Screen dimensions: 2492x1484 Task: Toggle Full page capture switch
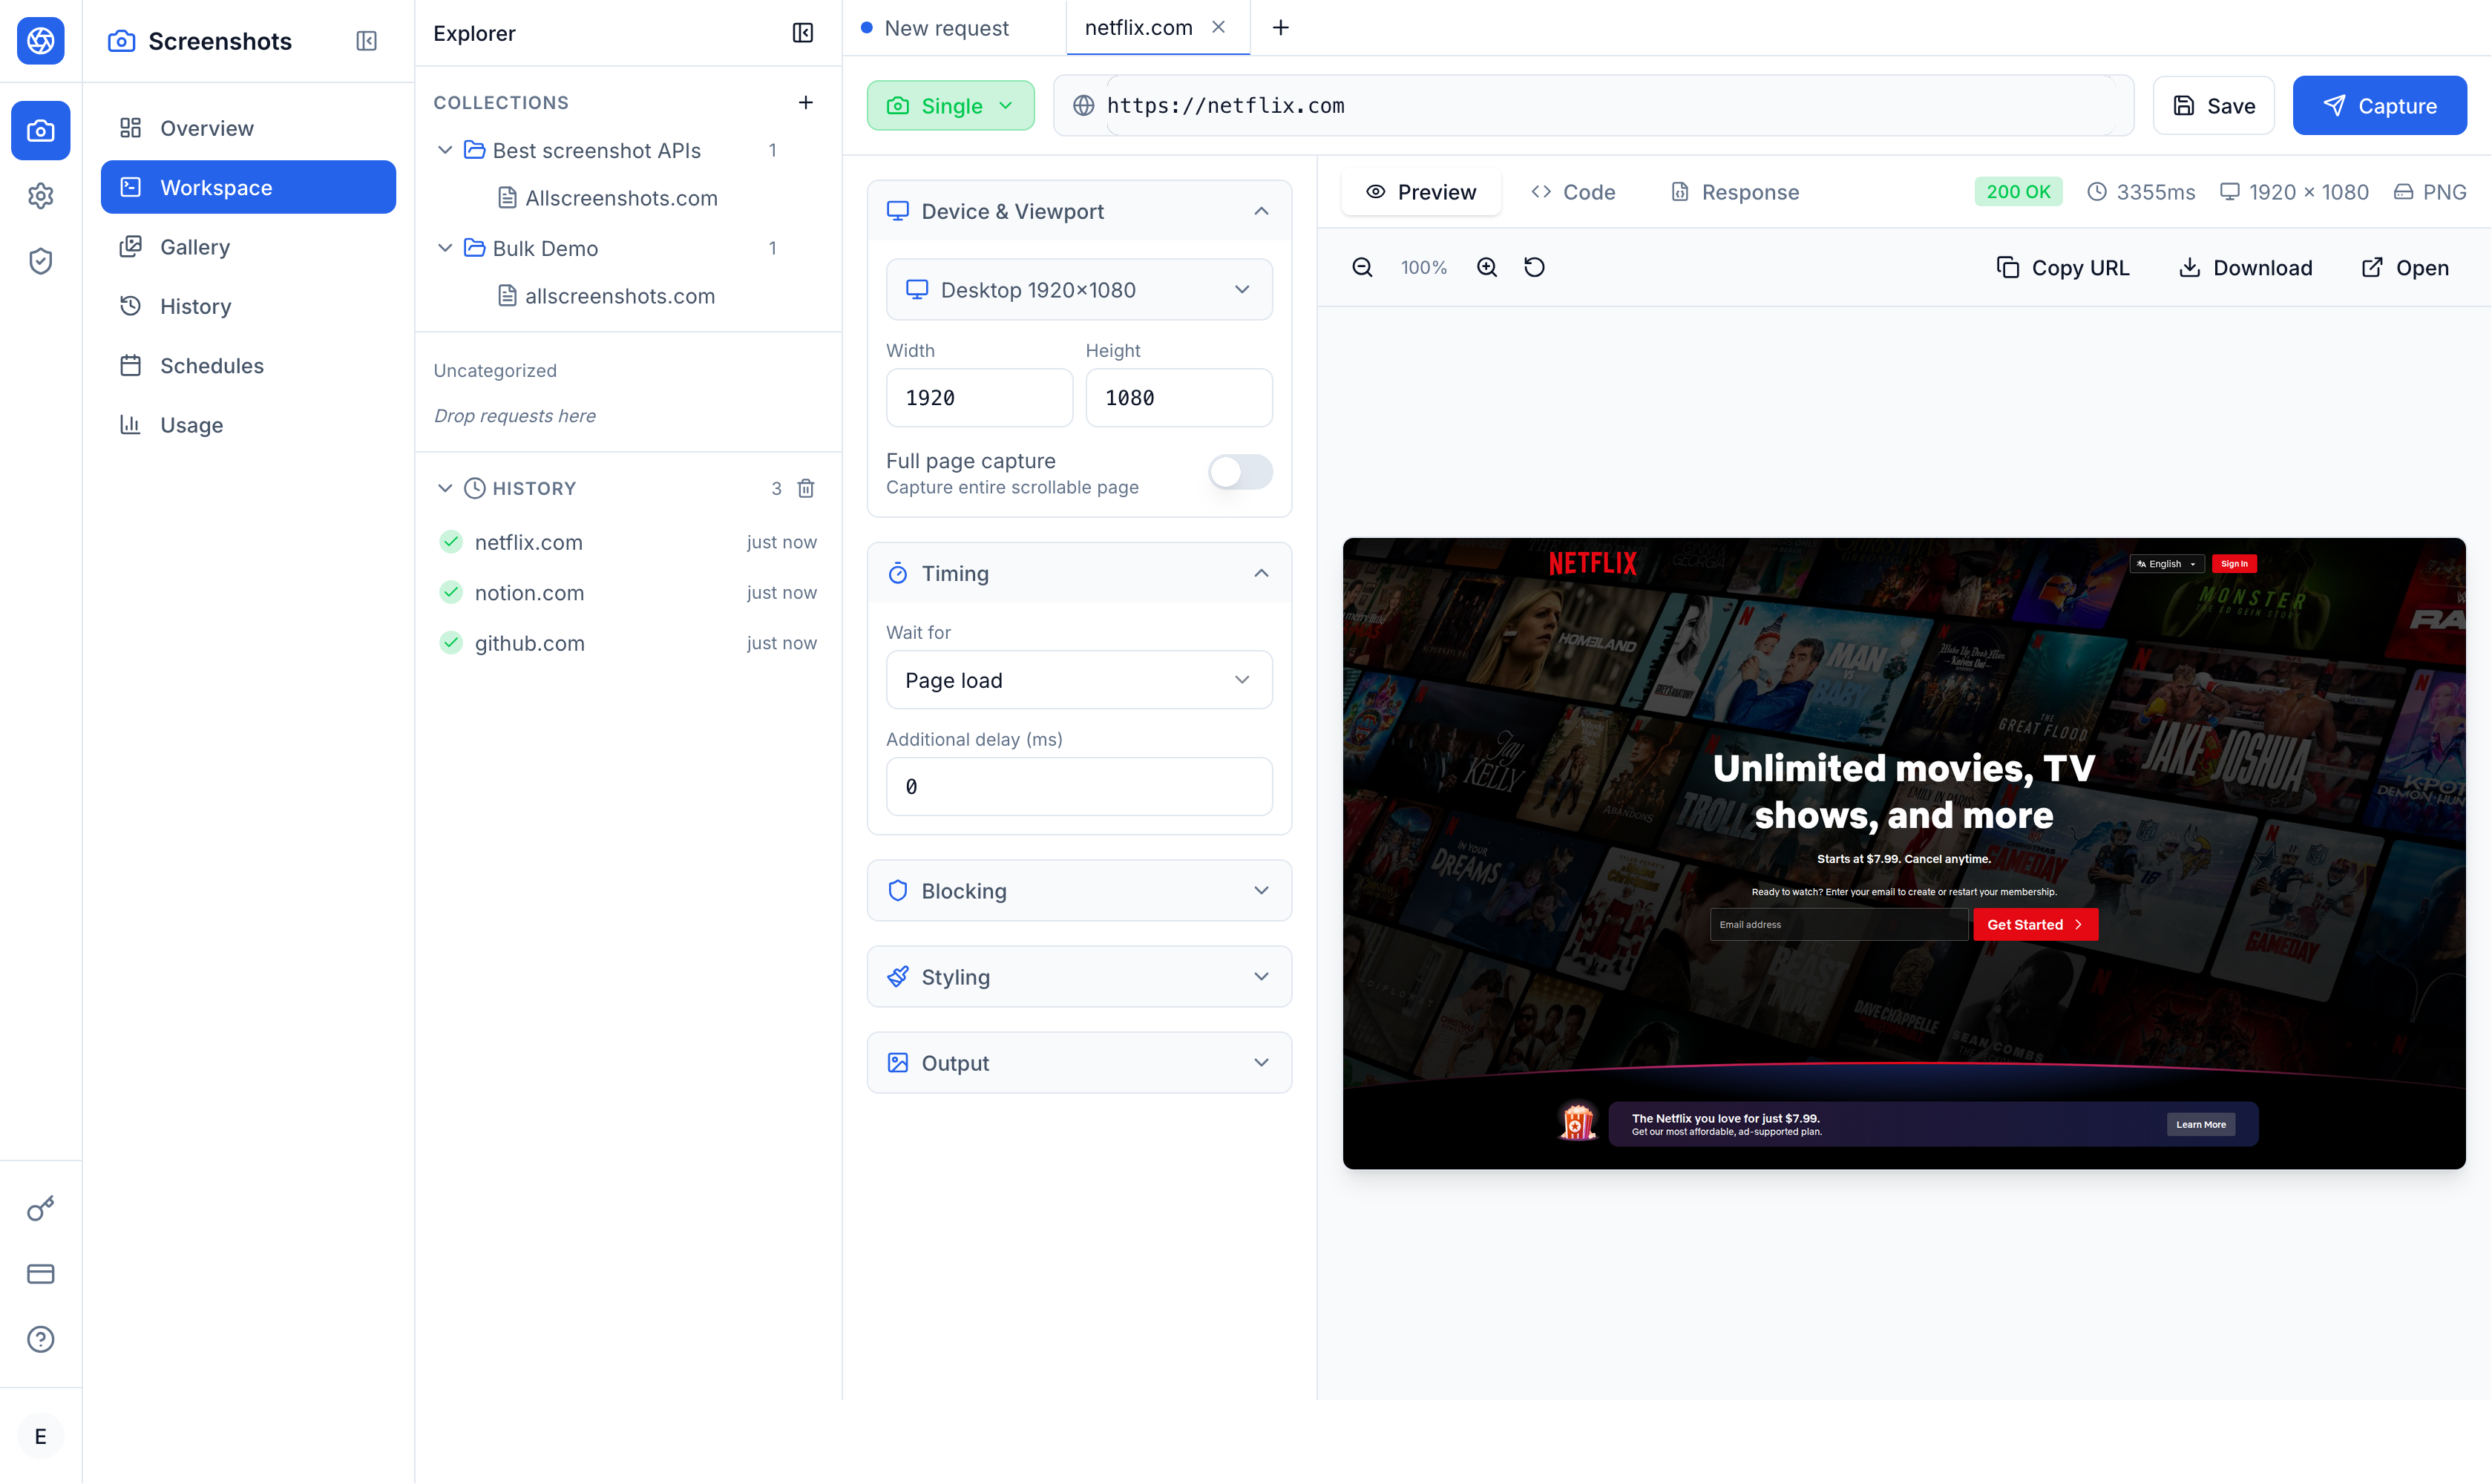[1240, 472]
